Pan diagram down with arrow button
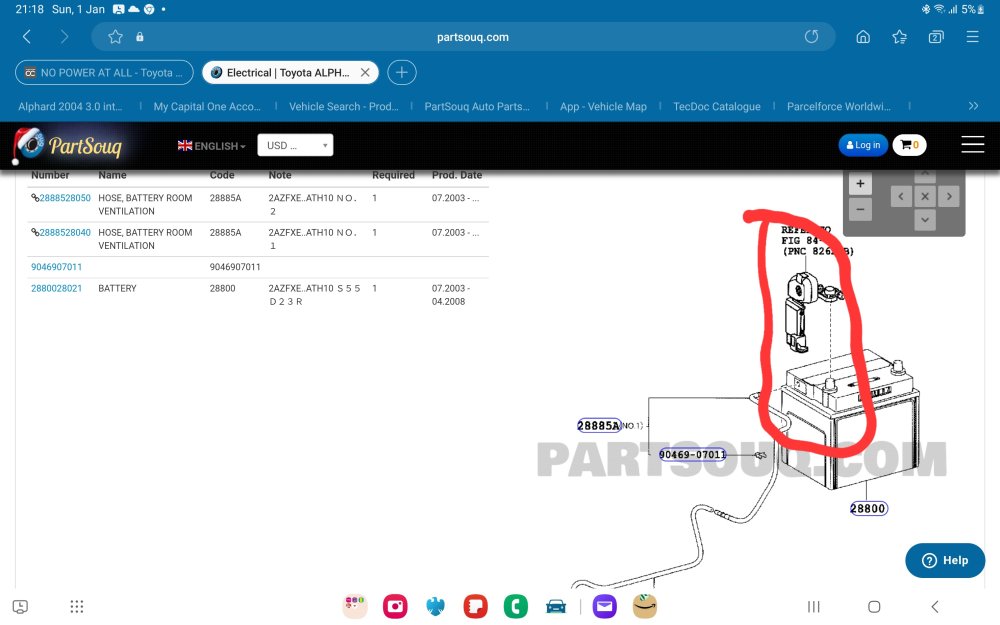 [x=925, y=220]
